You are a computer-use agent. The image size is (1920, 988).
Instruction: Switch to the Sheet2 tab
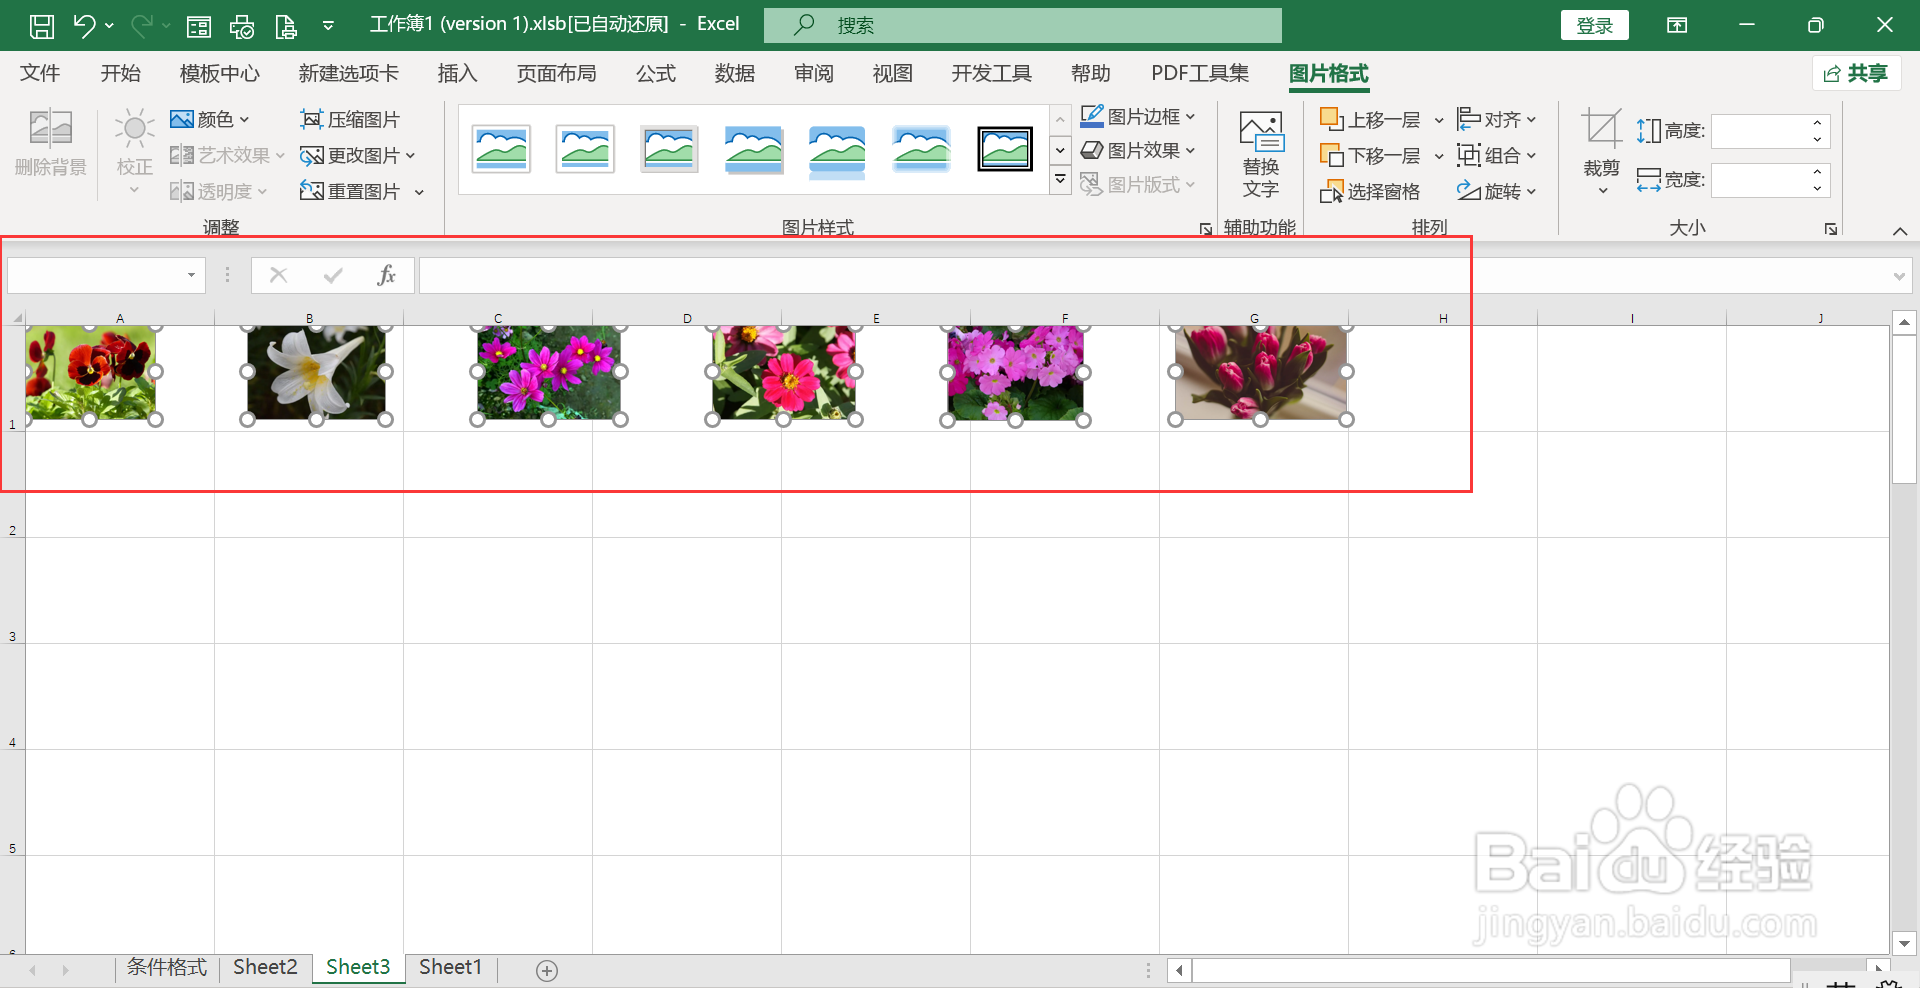point(265,967)
